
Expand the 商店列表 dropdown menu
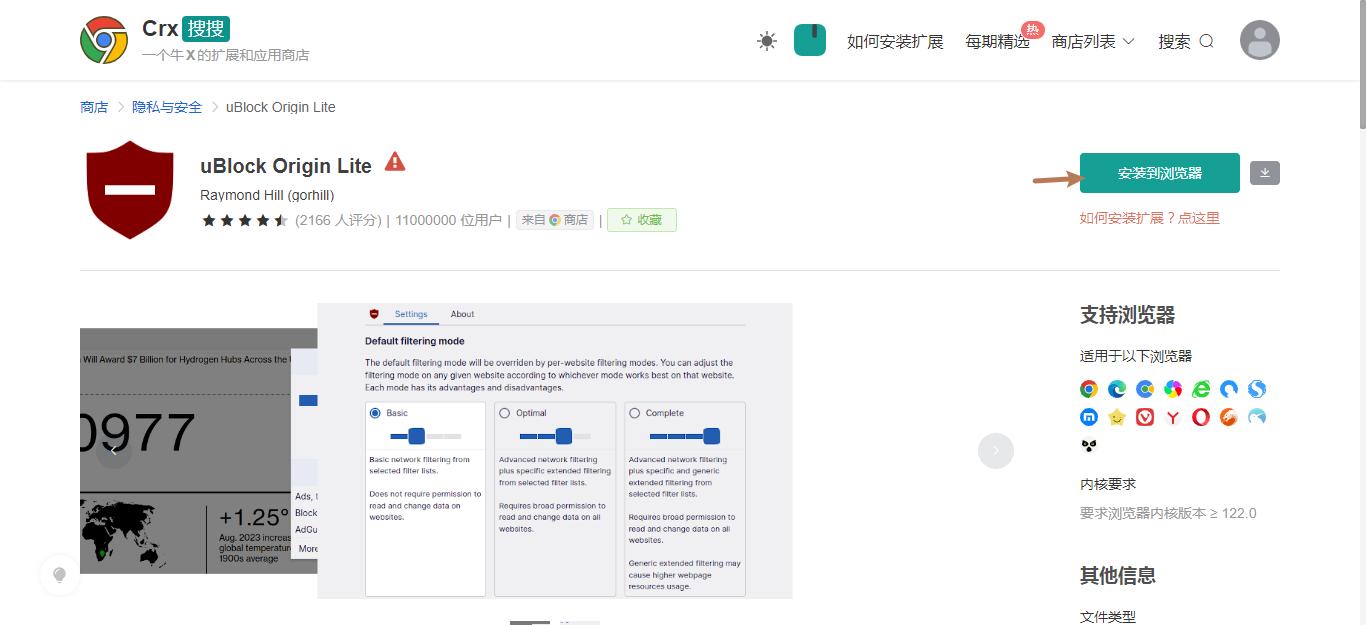tap(1093, 41)
